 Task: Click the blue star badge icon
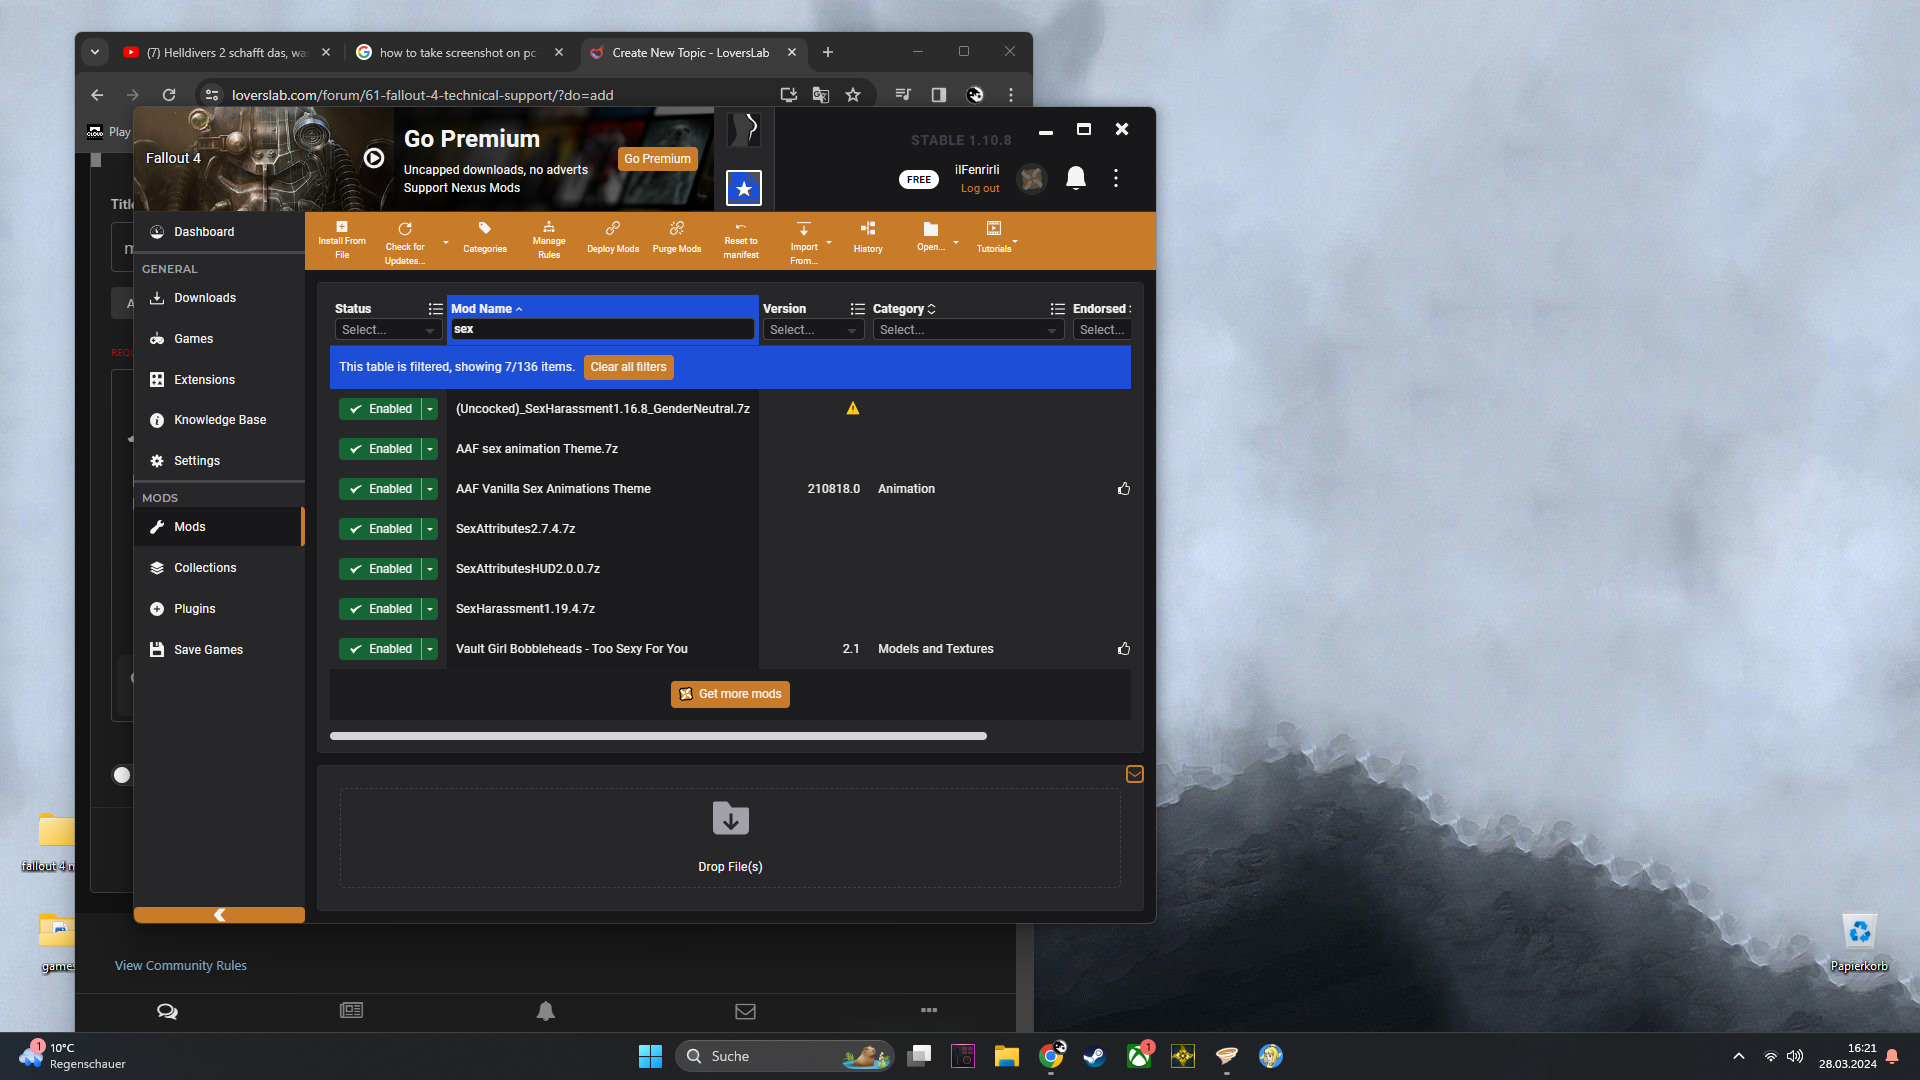coord(744,188)
